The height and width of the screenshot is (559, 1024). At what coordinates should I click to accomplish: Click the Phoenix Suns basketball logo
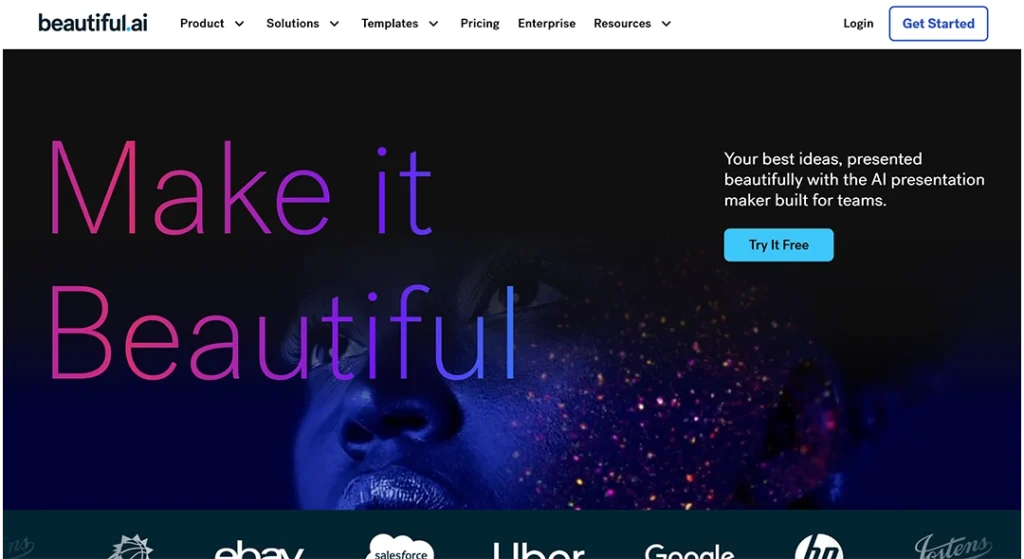tap(130, 547)
